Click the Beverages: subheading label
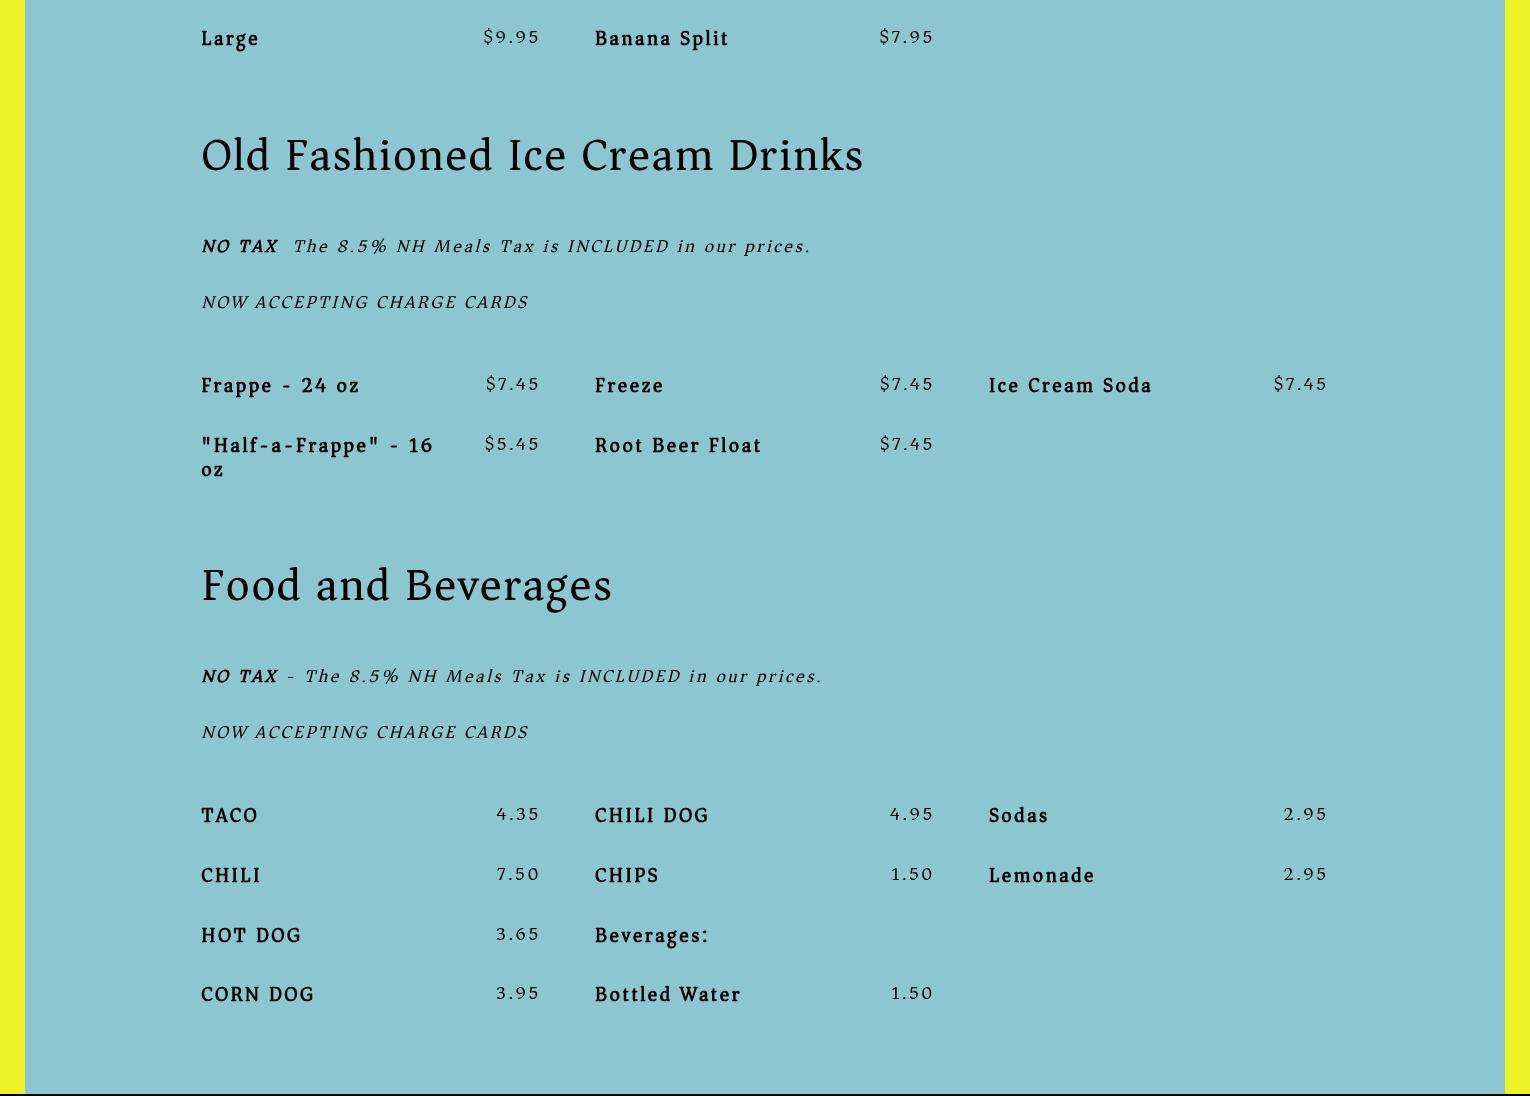Viewport: 1530px width, 1096px height. (652, 936)
